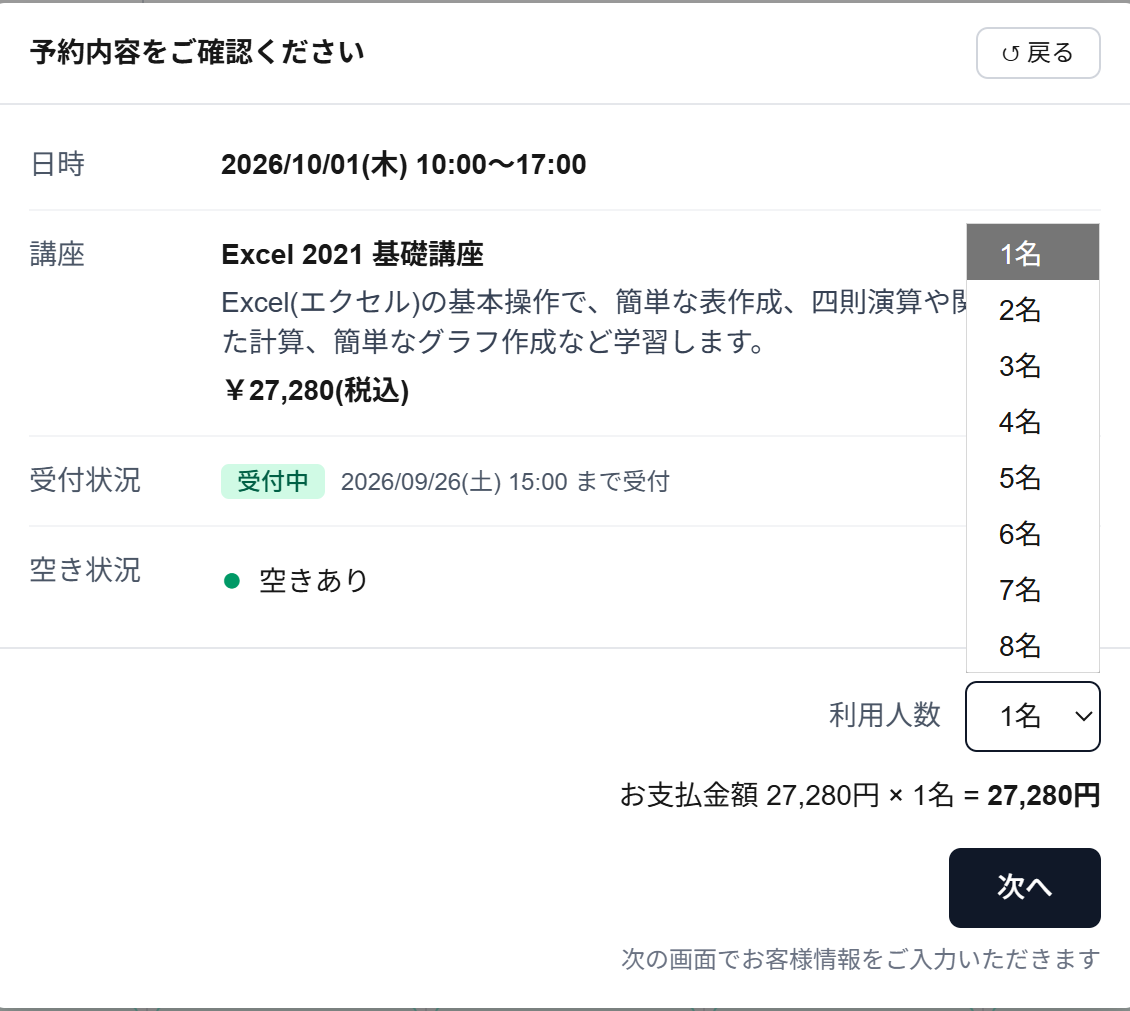1130x1011 pixels.
Task: Click the total amount 27,280円
Action: click(1044, 796)
